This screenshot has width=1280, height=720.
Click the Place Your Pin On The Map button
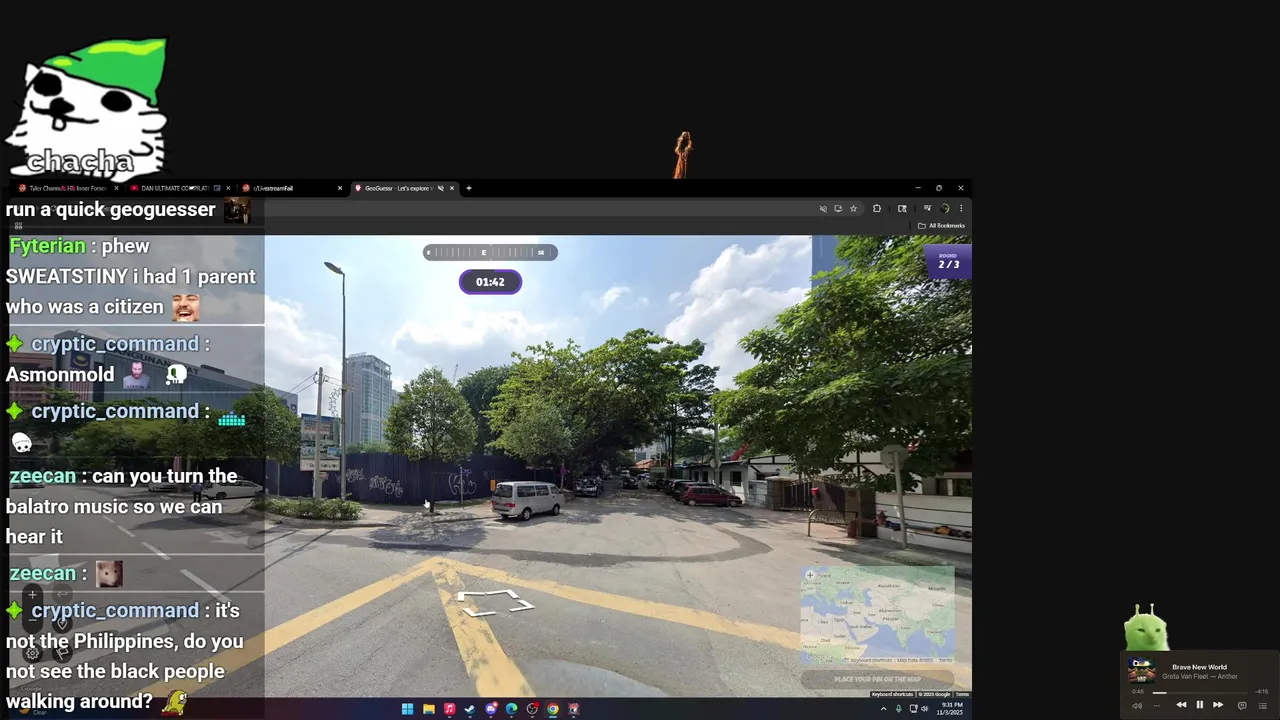click(877, 680)
